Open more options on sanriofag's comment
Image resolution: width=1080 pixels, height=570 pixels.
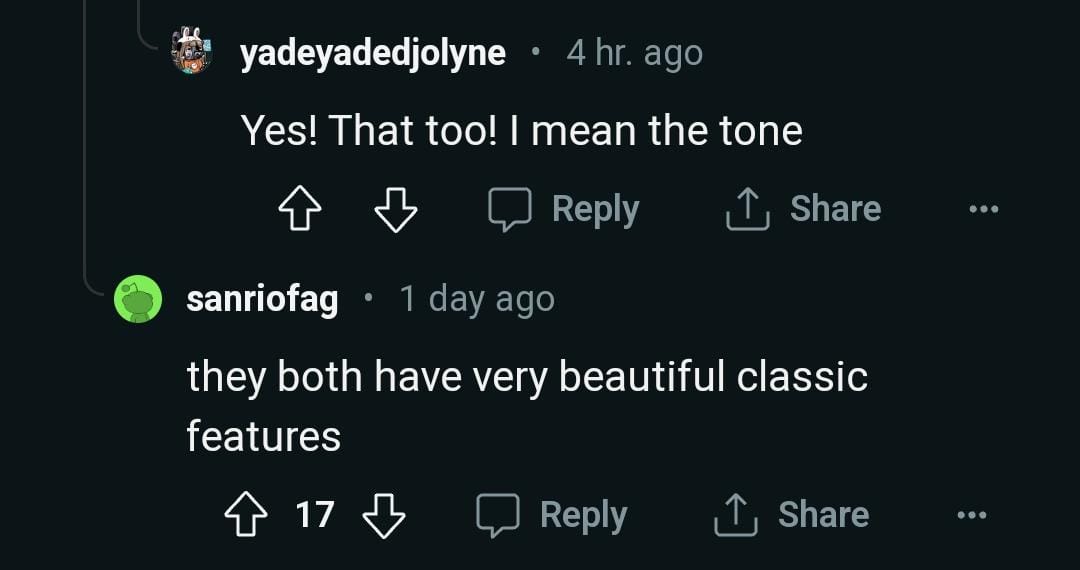click(971, 516)
